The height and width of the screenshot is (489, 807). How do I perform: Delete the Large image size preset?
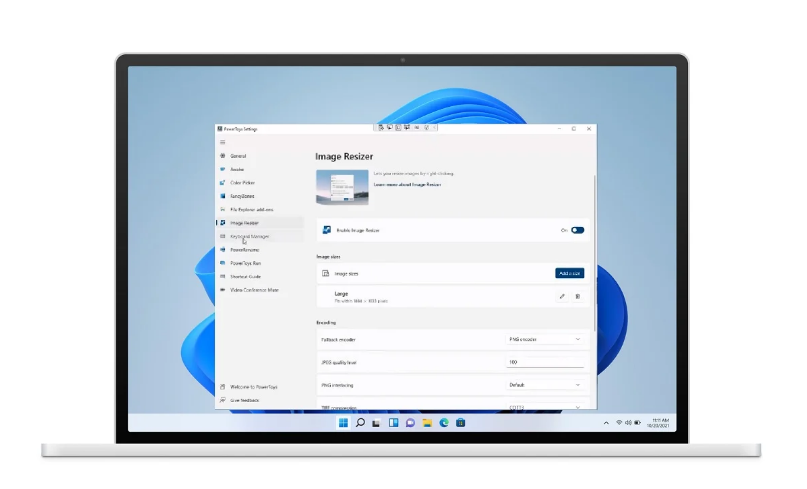tap(577, 296)
